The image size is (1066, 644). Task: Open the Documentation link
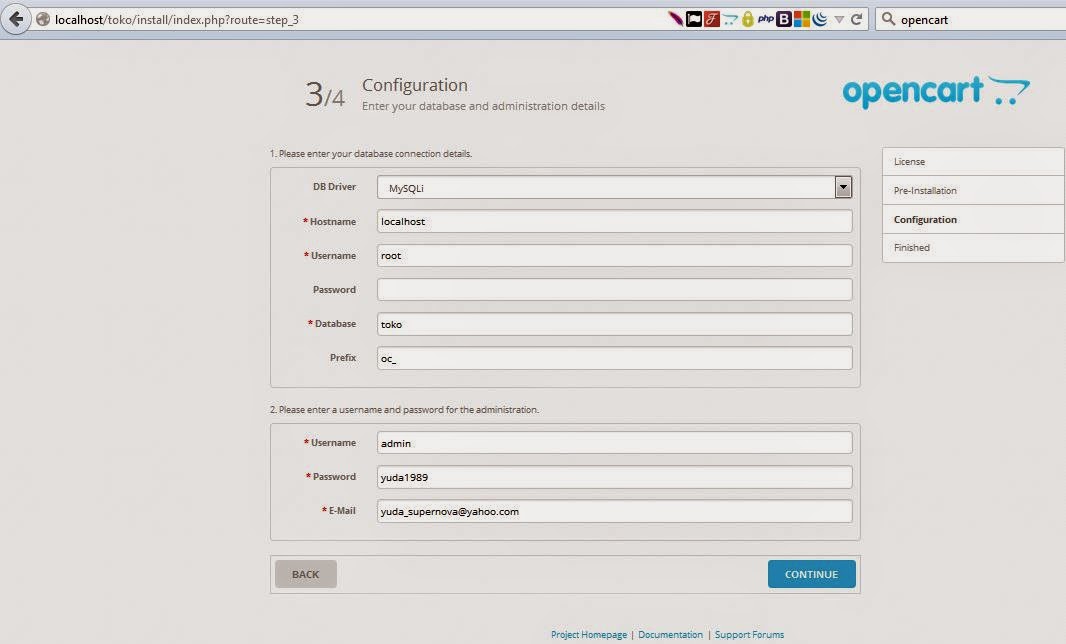click(x=670, y=634)
